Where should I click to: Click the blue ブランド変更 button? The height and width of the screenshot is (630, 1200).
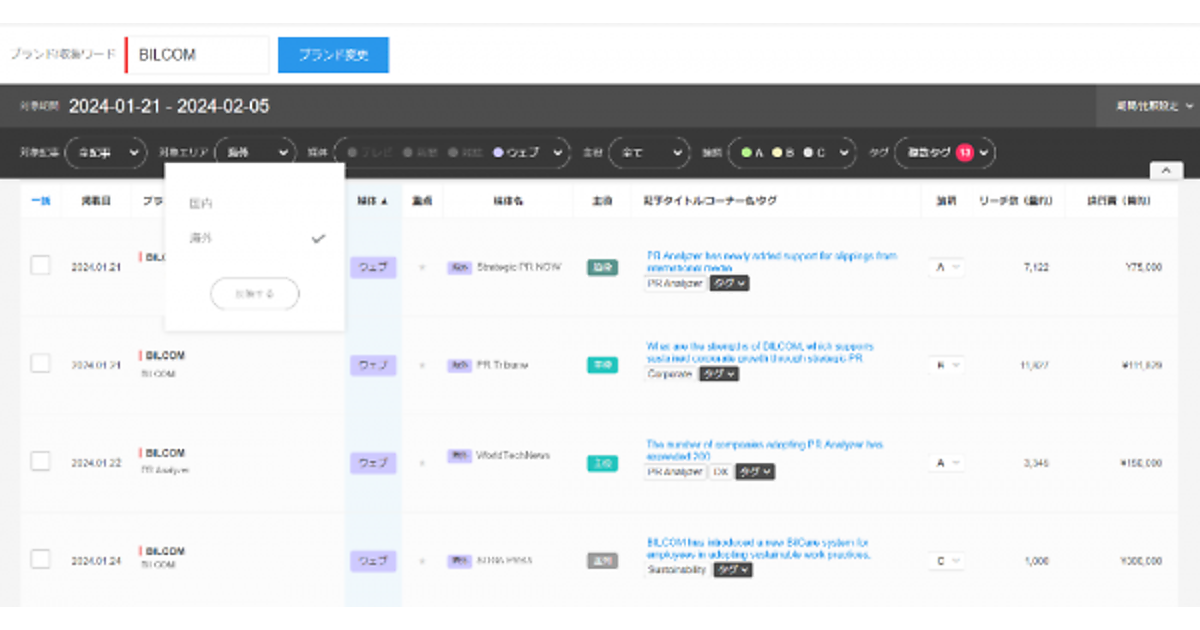[333, 55]
